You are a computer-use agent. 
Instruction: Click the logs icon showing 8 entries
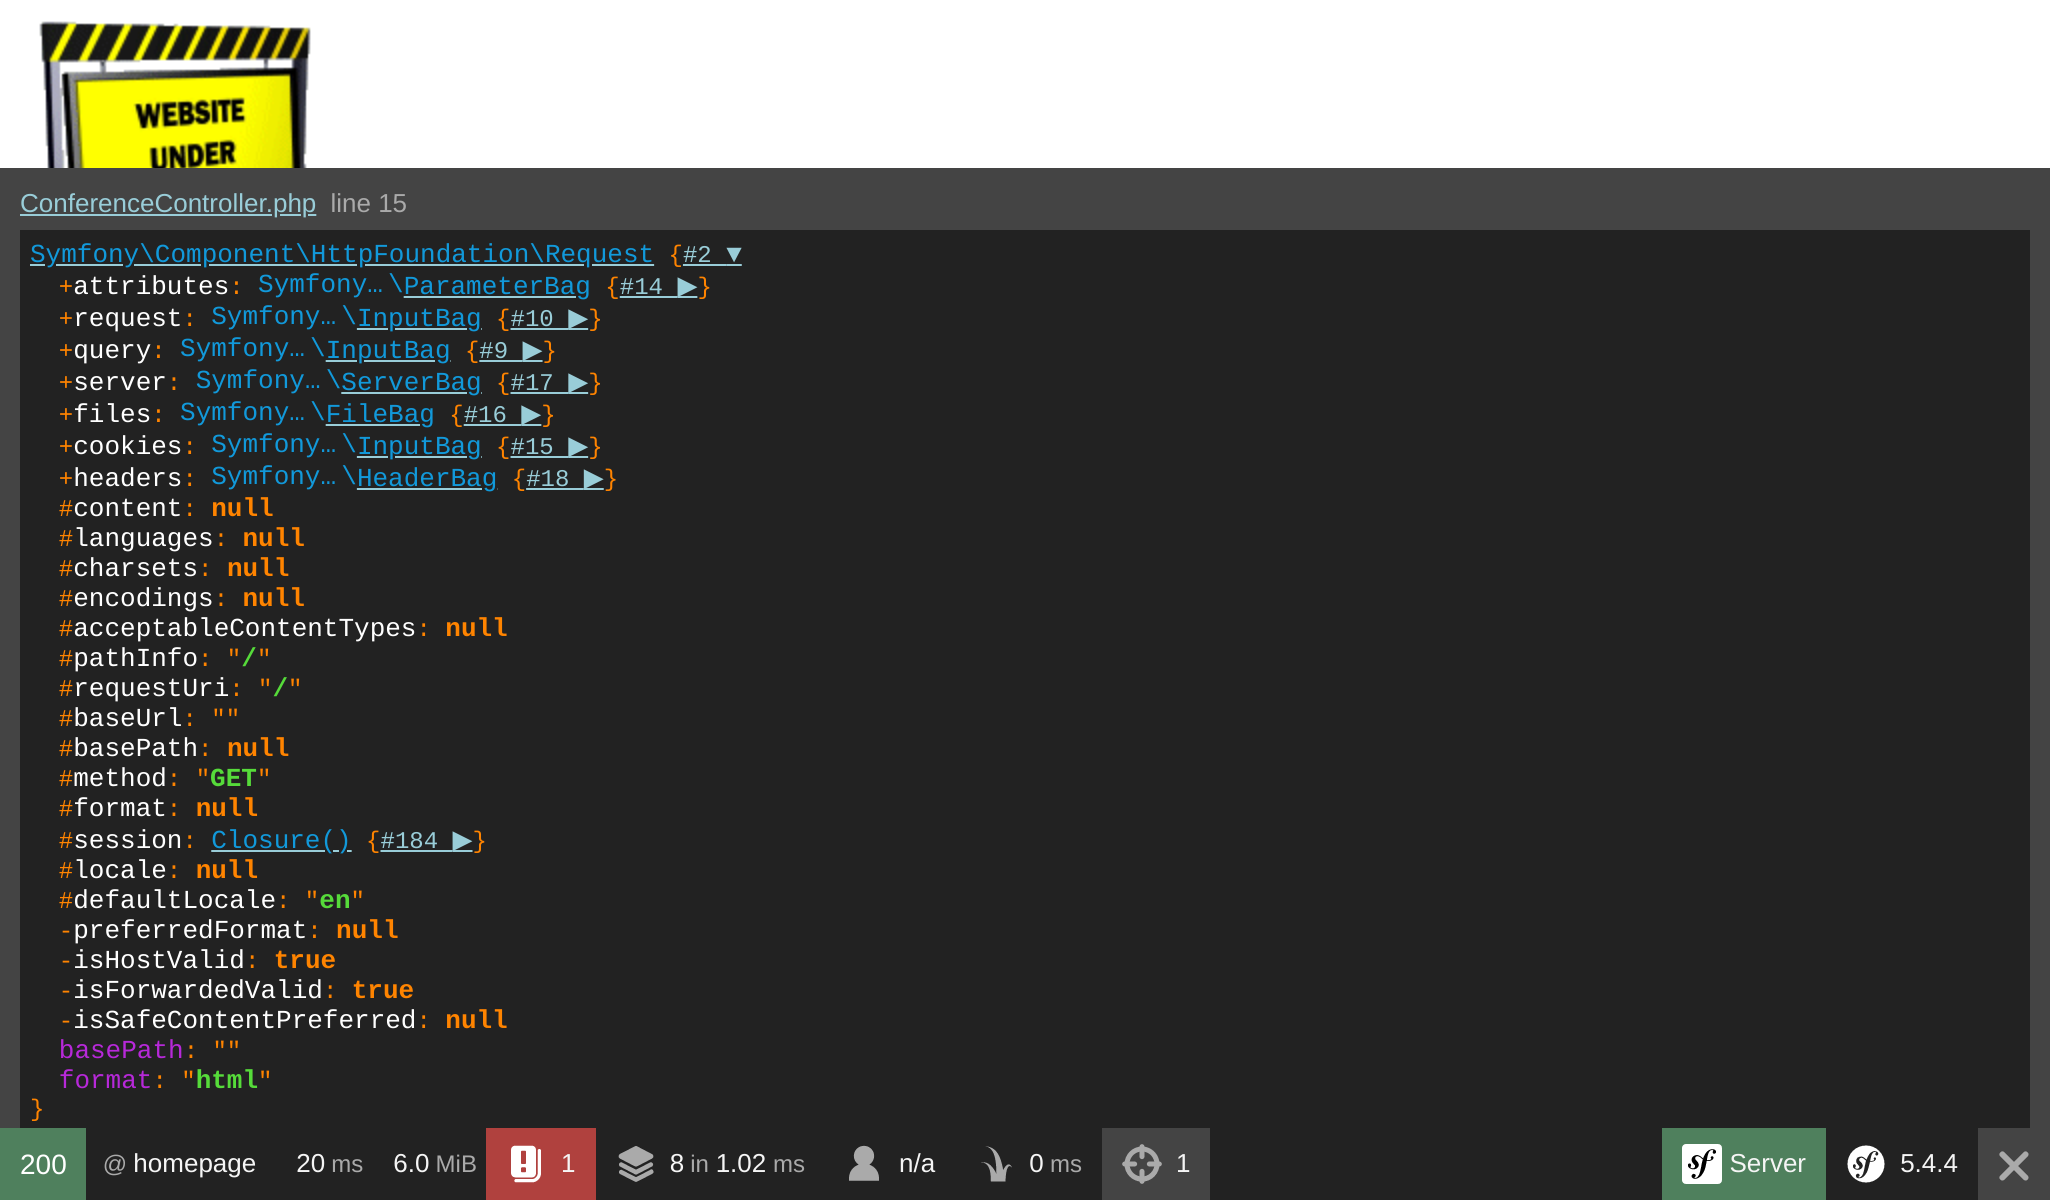click(x=637, y=1163)
